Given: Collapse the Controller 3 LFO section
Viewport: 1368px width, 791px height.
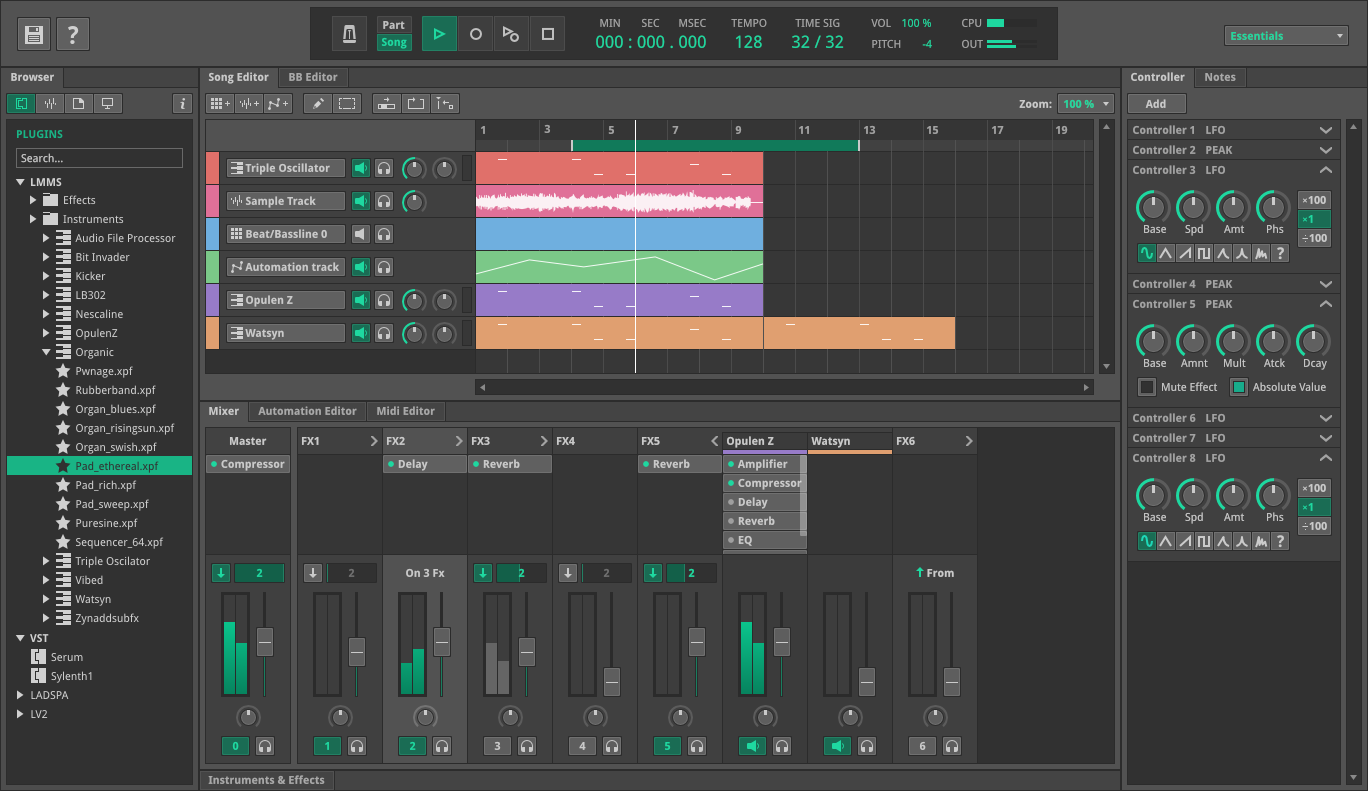Looking at the screenshot, I should click(1325, 171).
